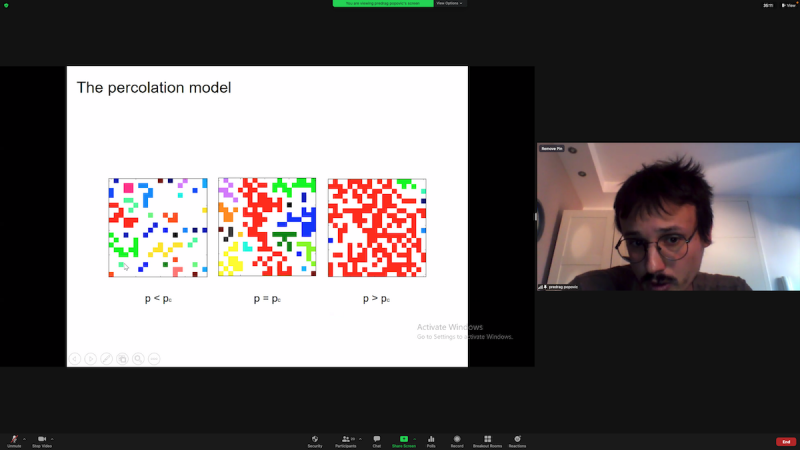Open Reactions menu
Viewport: 800px width, 450px height.
pyautogui.click(x=517, y=440)
